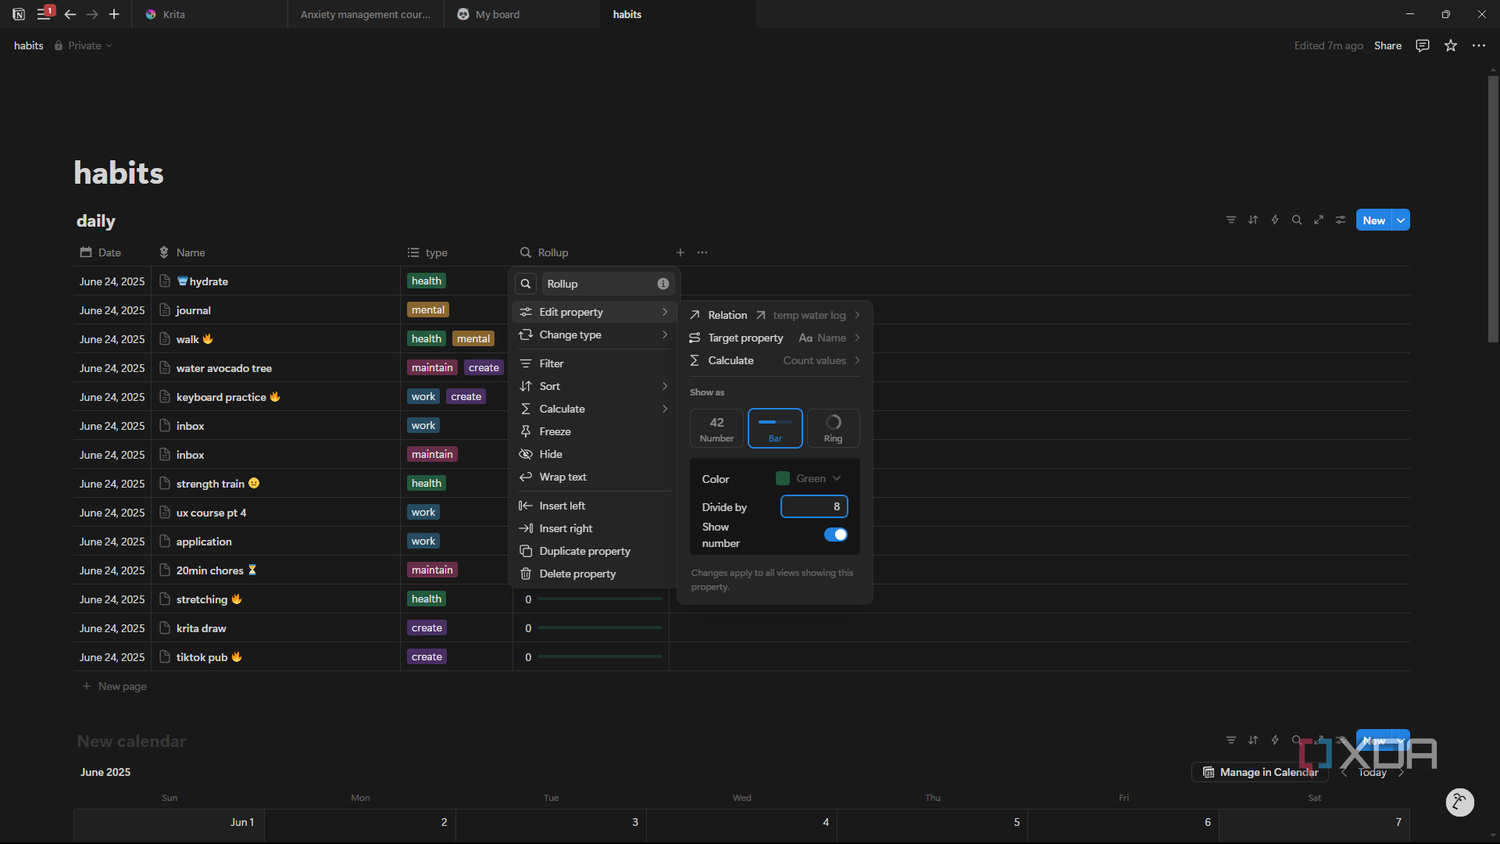Viewport: 1500px width, 844px height.
Task: Open the Private visibility dropdown
Action: click(83, 46)
